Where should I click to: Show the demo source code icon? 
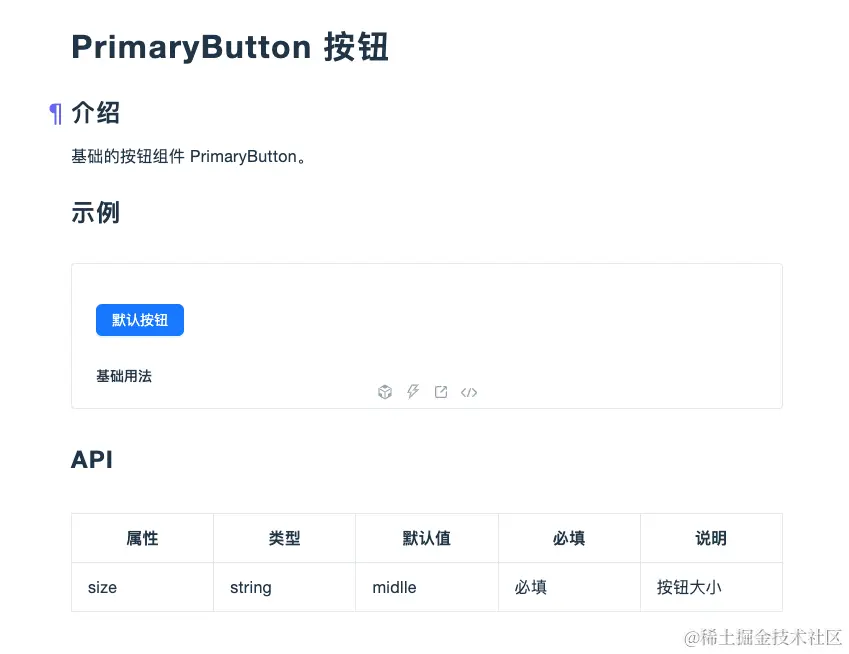pyautogui.click(x=469, y=392)
